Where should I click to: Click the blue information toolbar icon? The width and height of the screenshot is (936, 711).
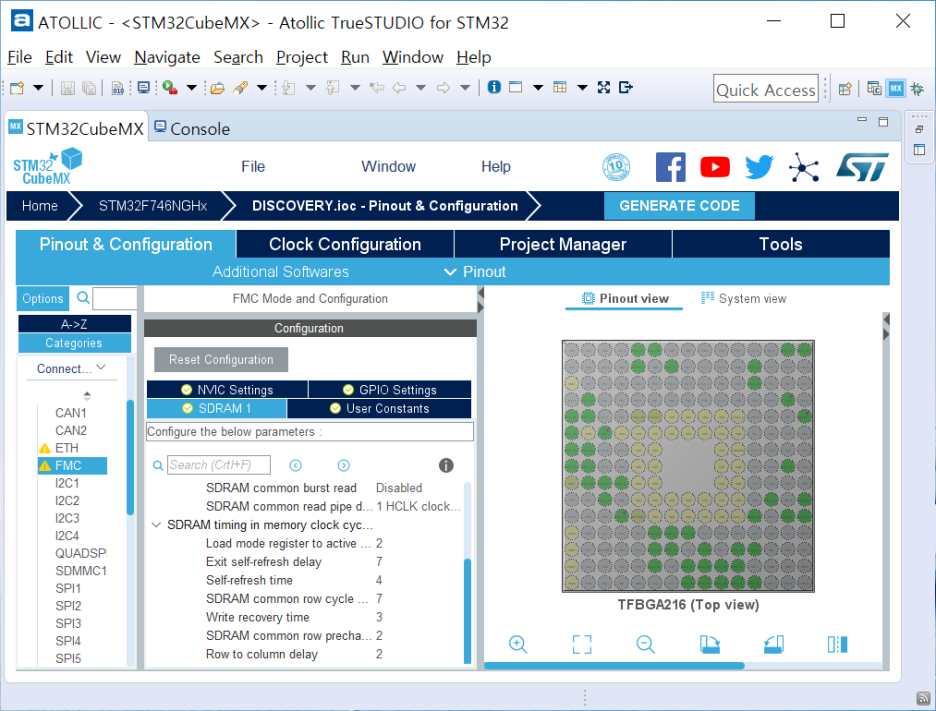[494, 87]
